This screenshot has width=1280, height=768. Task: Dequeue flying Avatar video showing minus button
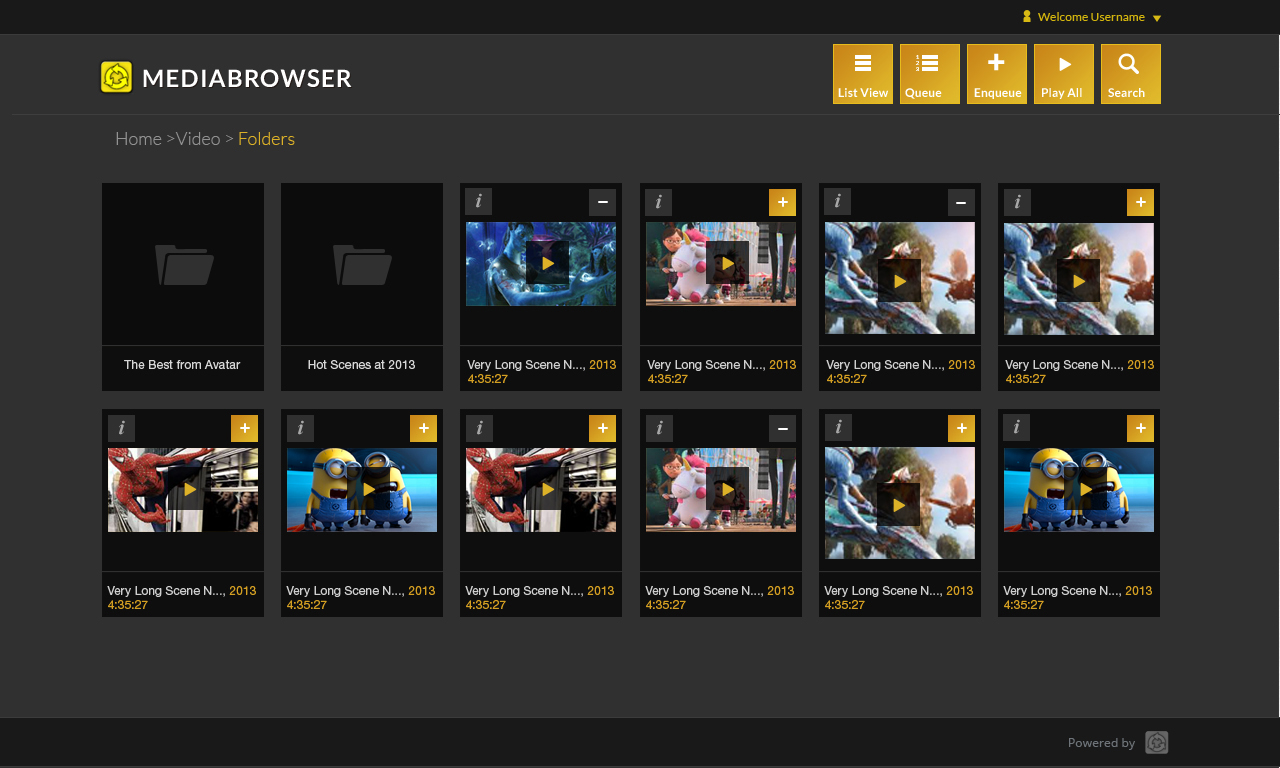[x=961, y=202]
